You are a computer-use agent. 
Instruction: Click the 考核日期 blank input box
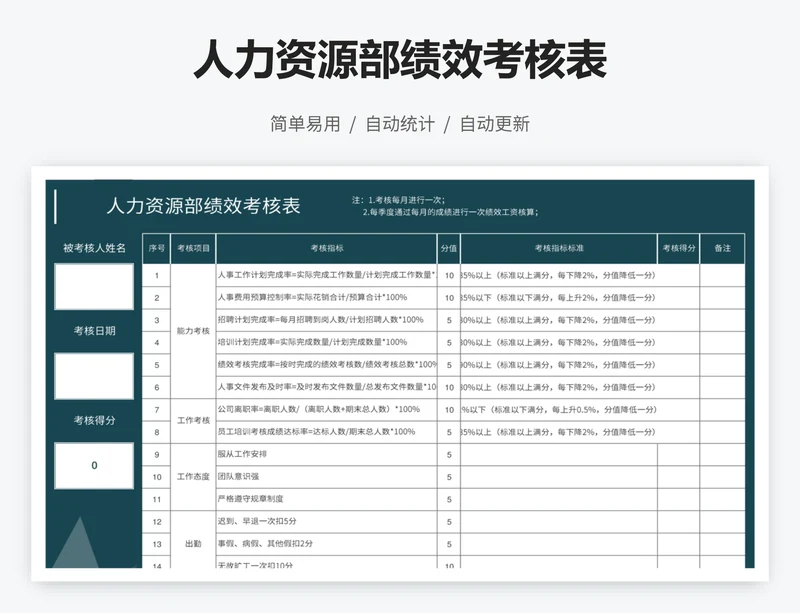click(94, 376)
